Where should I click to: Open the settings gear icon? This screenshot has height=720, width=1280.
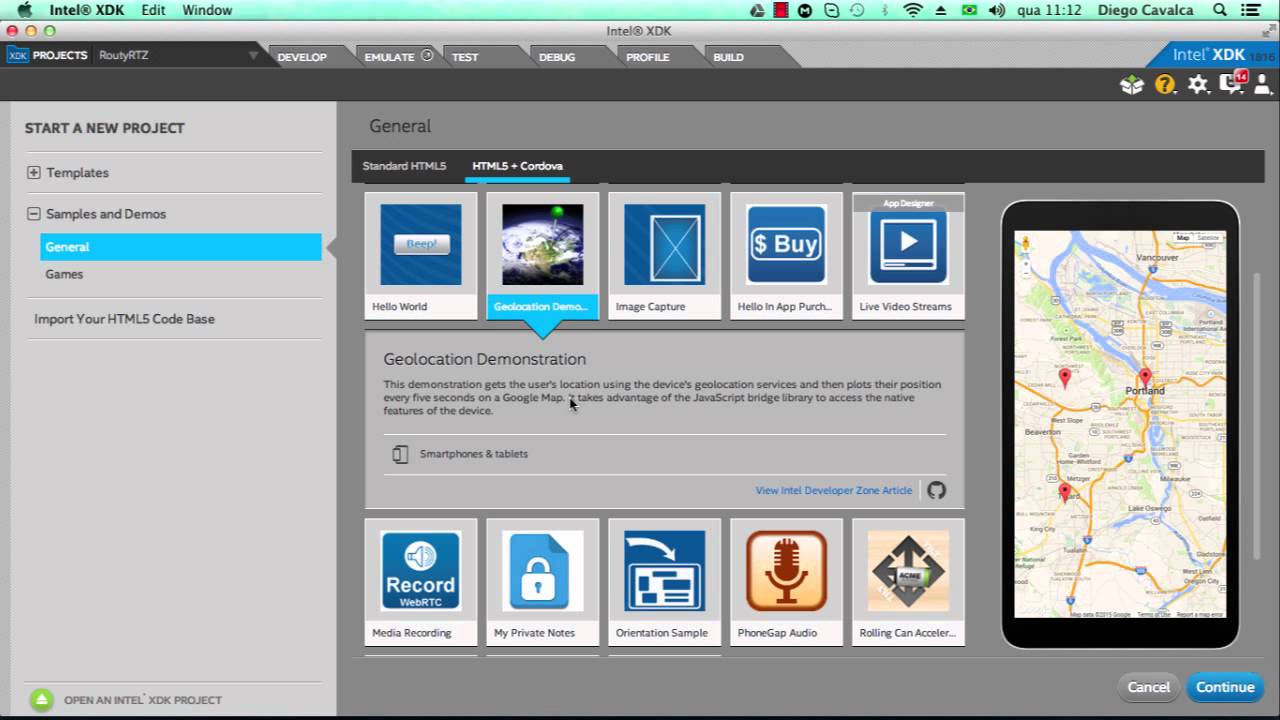coord(1198,85)
